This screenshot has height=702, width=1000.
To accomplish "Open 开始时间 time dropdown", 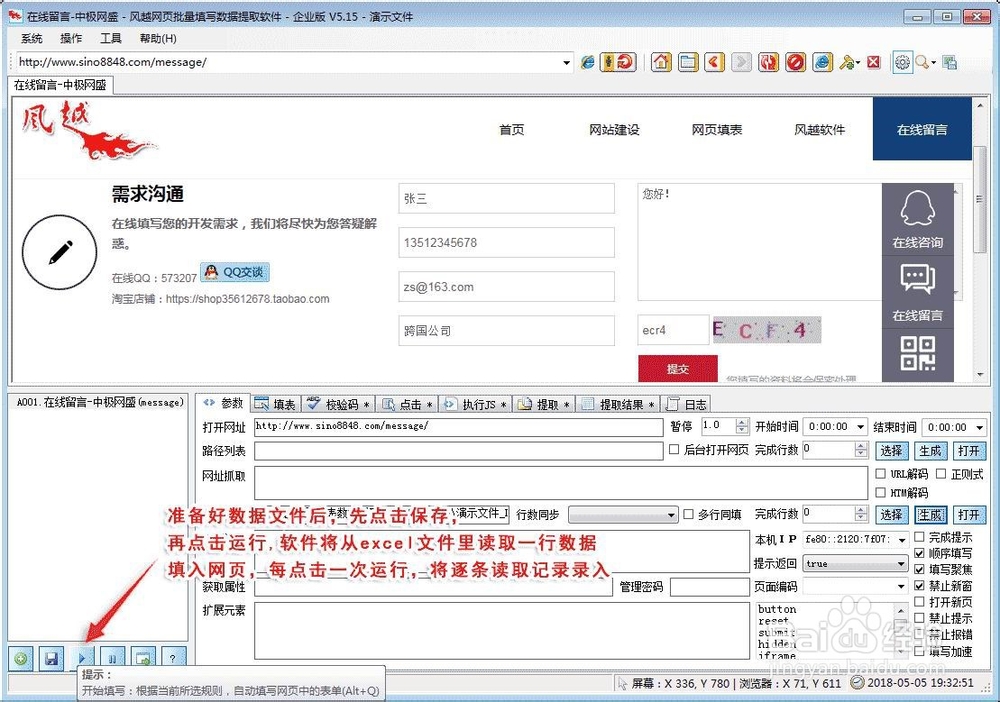I will [861, 427].
